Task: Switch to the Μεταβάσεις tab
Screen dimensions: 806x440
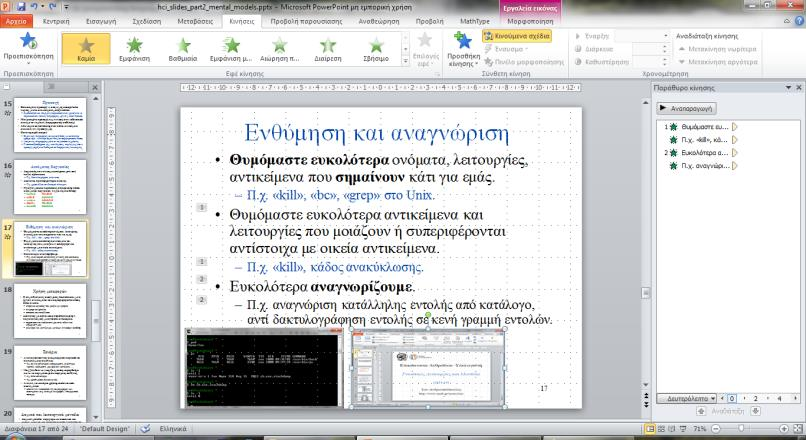Action: (195, 22)
